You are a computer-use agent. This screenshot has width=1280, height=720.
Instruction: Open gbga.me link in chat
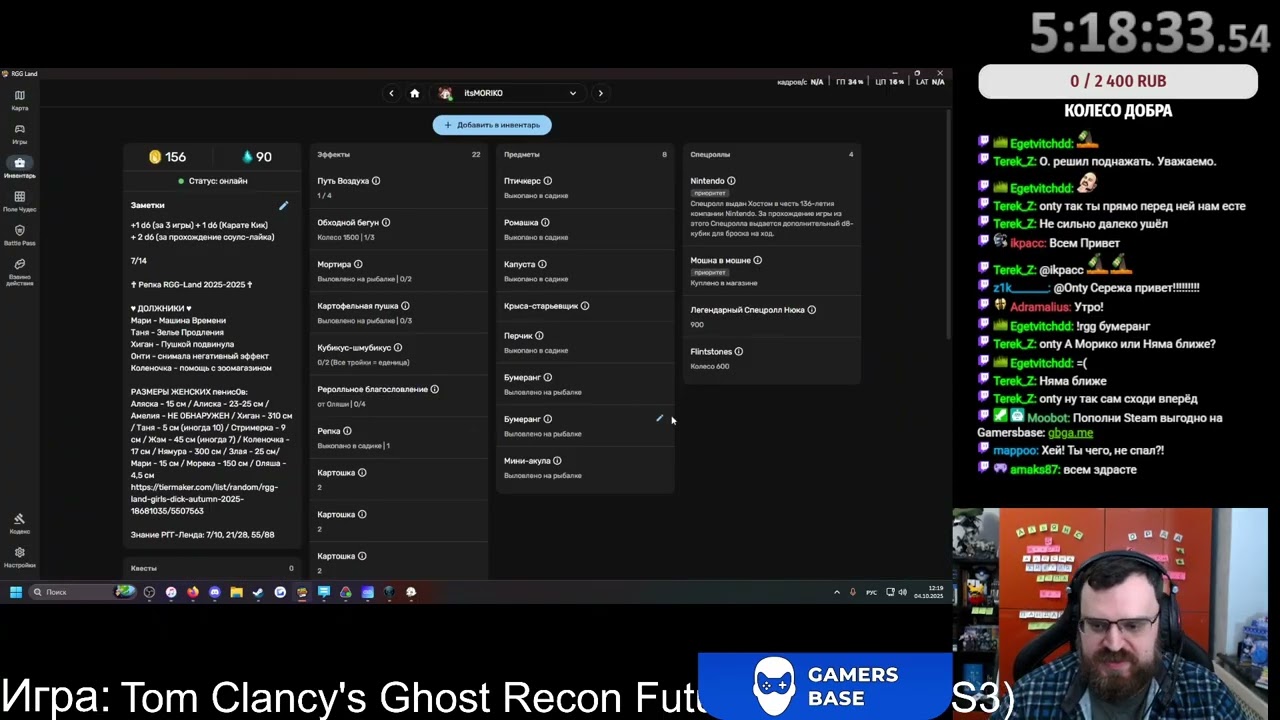click(1070, 433)
